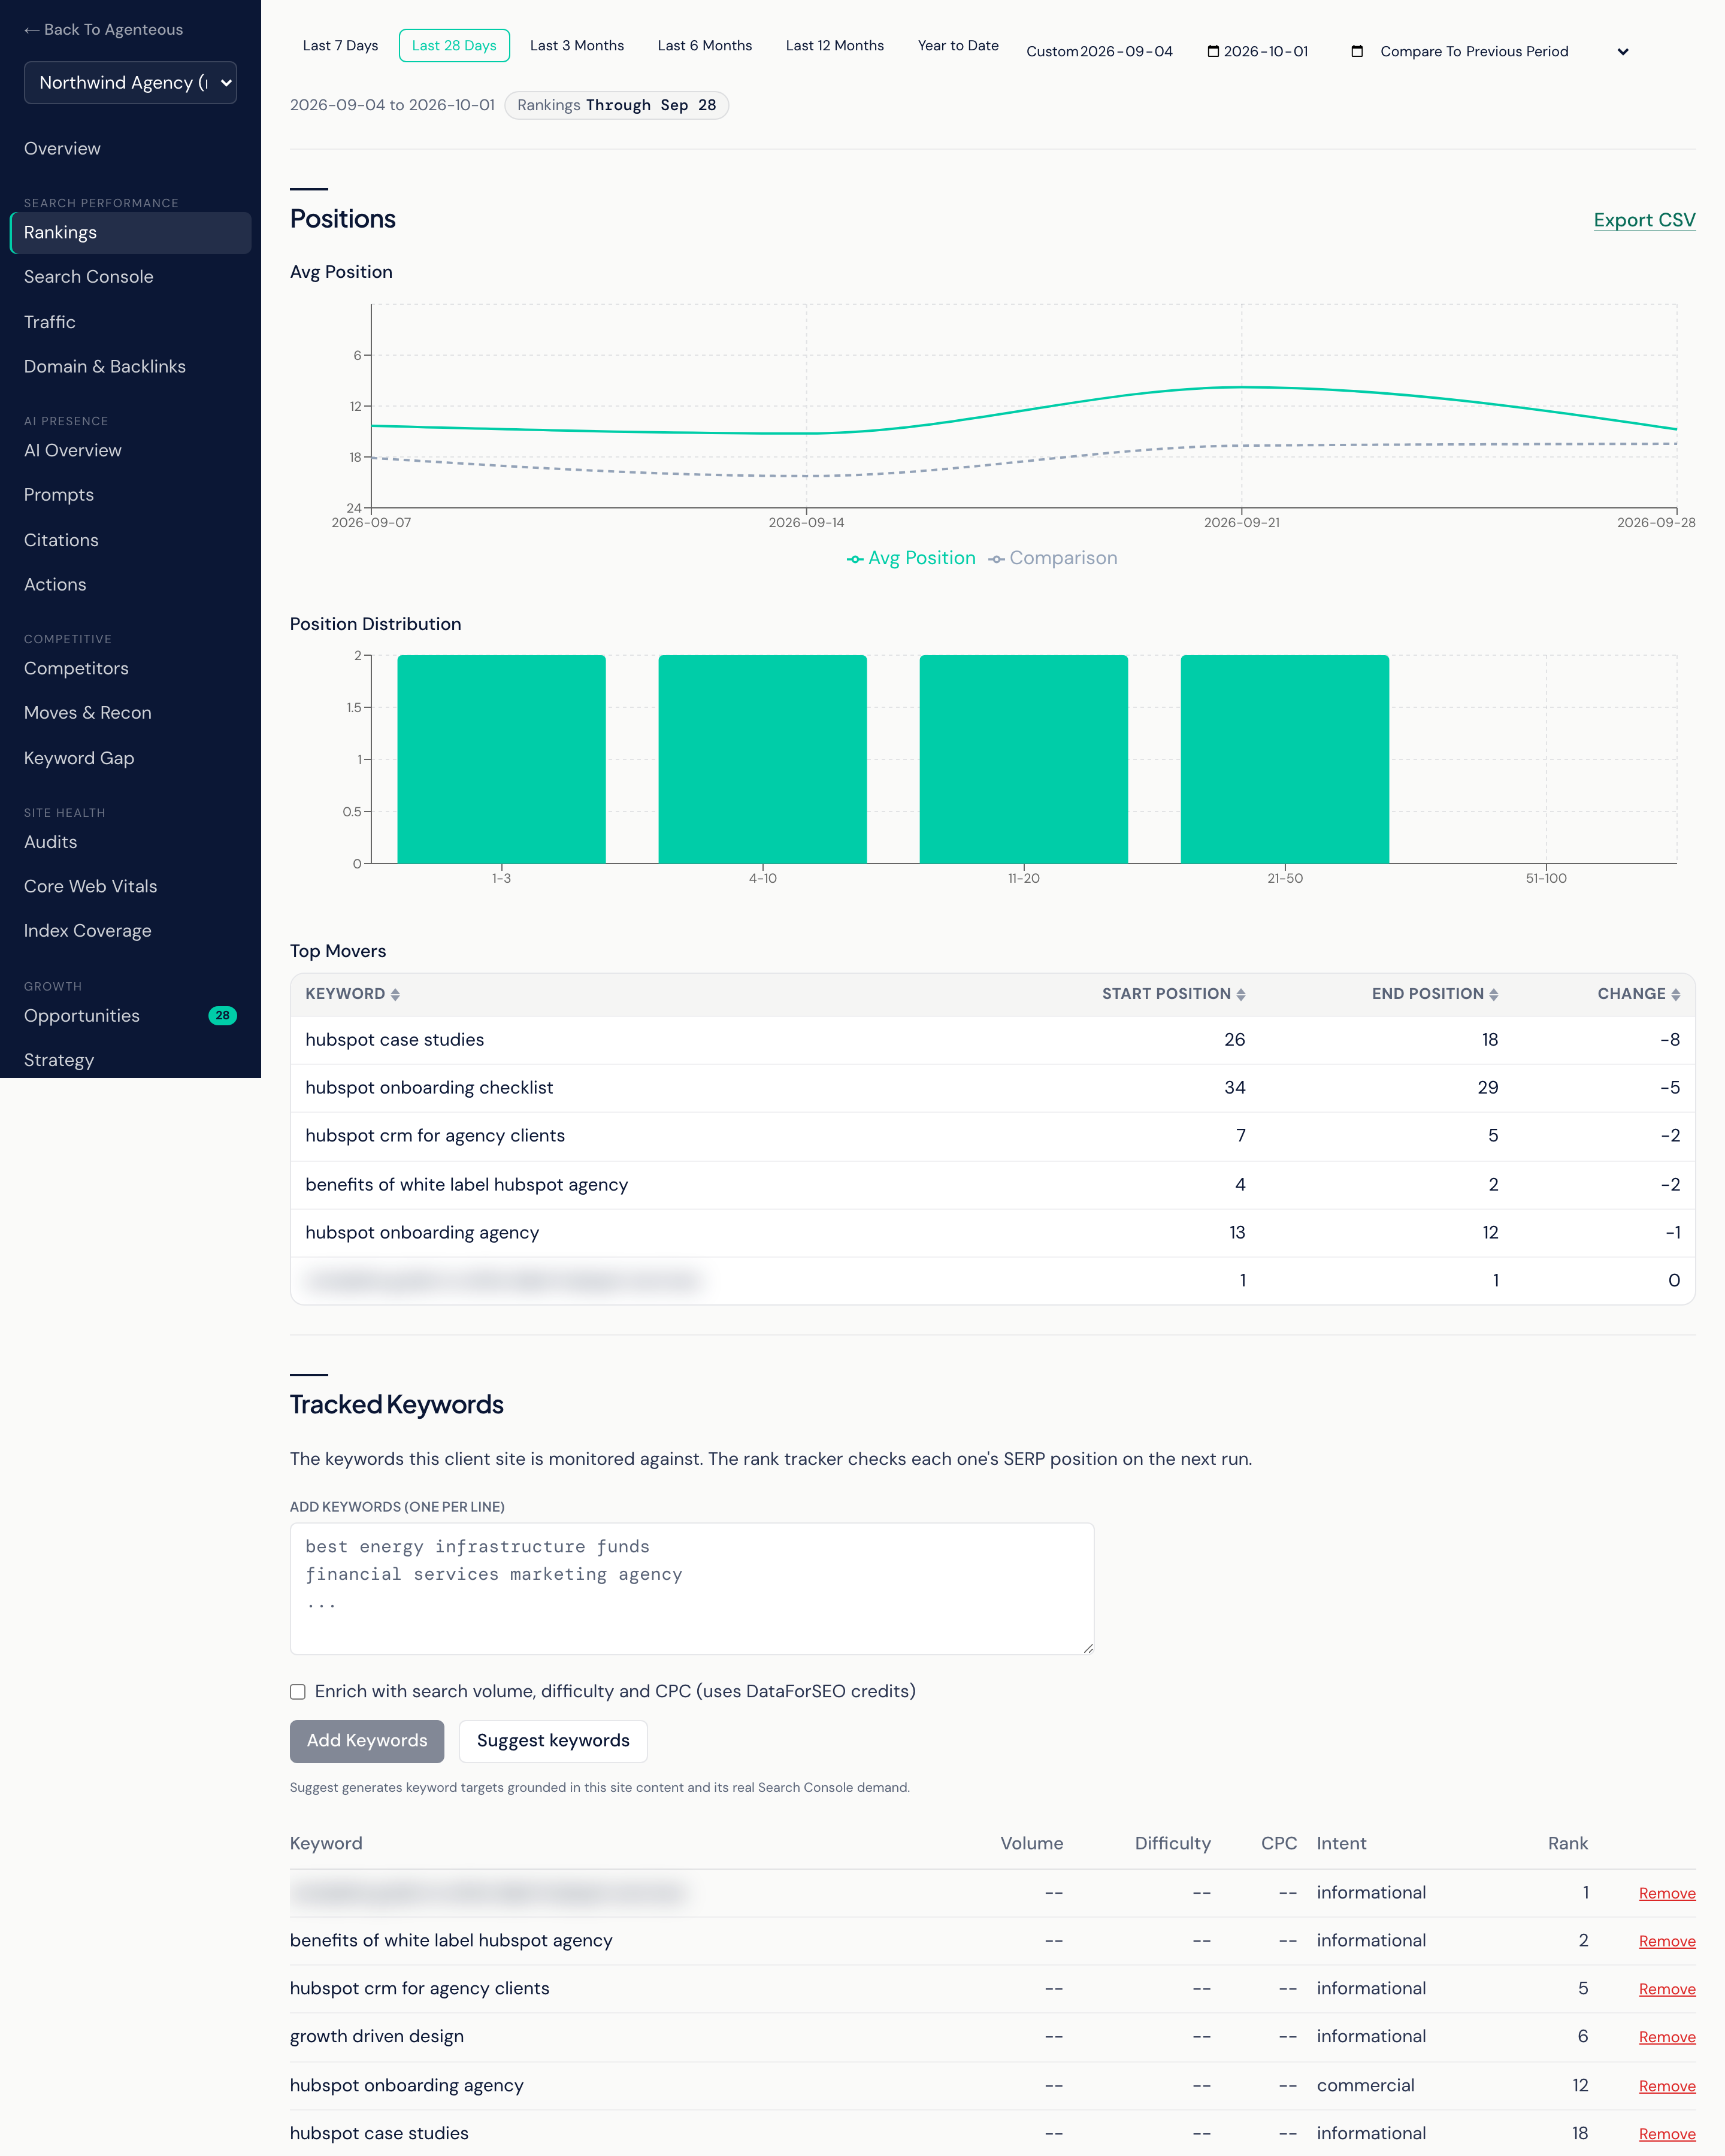Open calendar icon before Compare dropdown

1357,52
